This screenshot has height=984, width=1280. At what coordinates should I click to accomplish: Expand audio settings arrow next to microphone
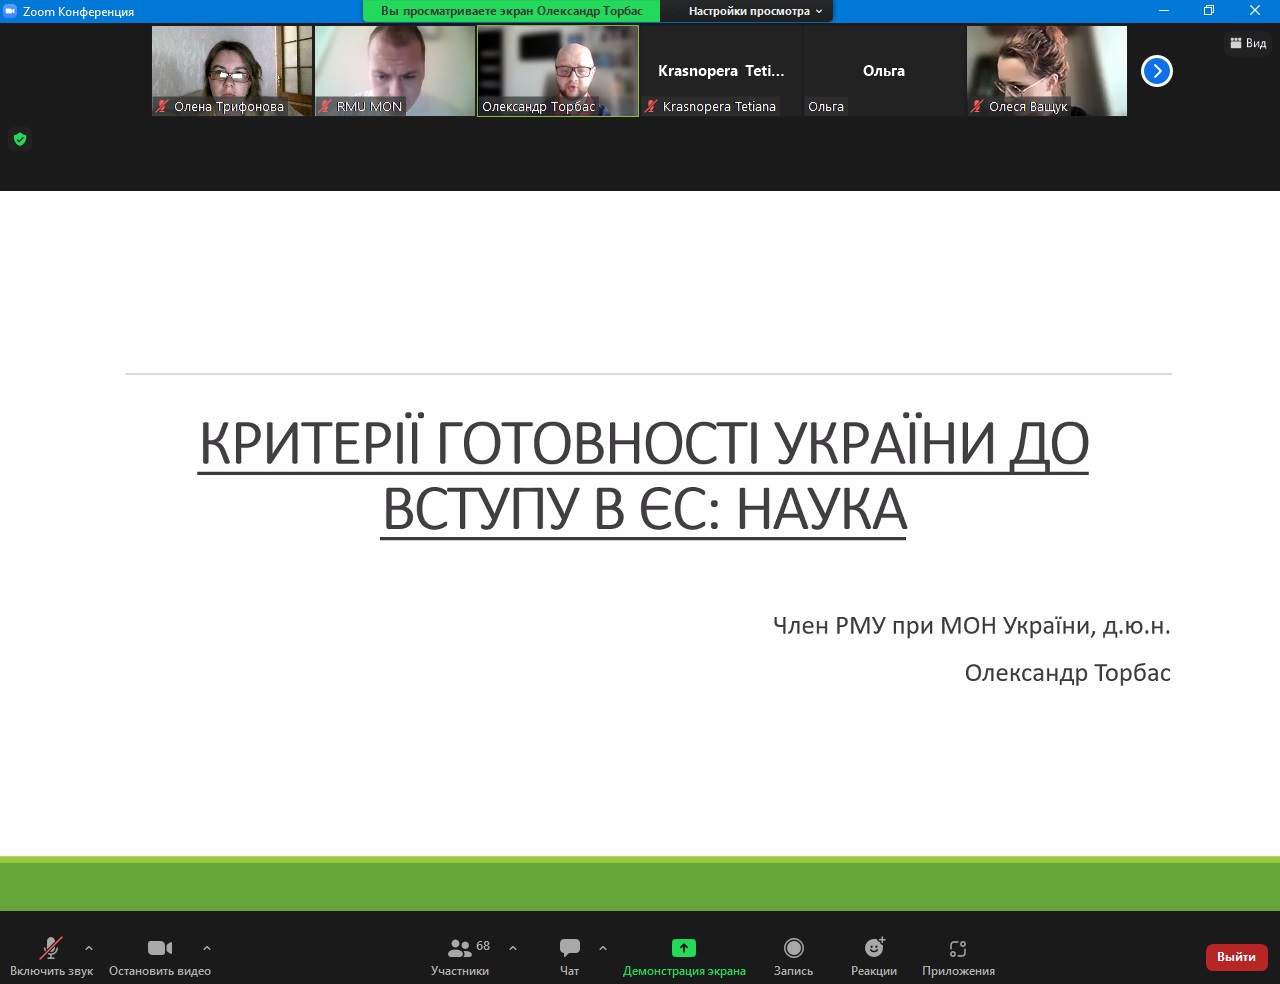coord(89,948)
